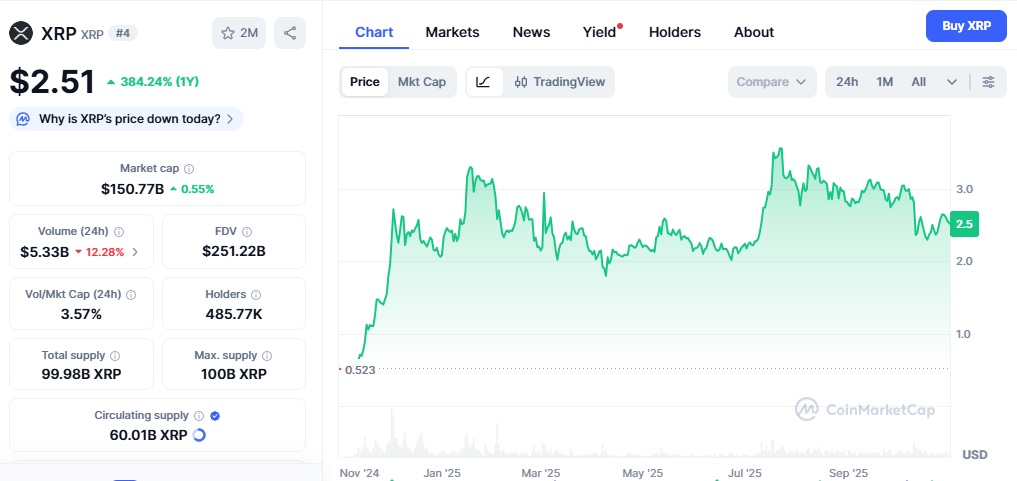Show Market cap info tooltip icon
The image size is (1017, 481).
click(189, 169)
